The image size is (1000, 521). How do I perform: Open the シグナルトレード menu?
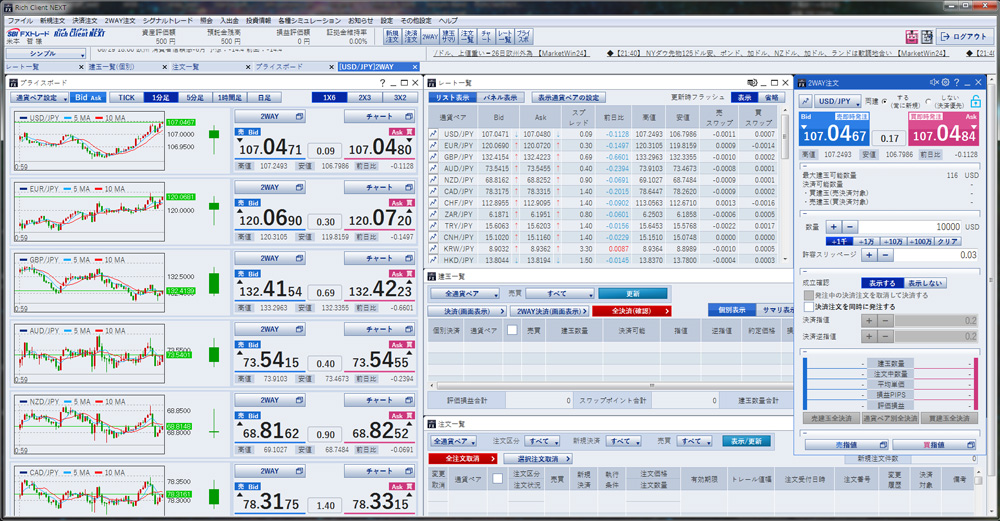[167, 20]
